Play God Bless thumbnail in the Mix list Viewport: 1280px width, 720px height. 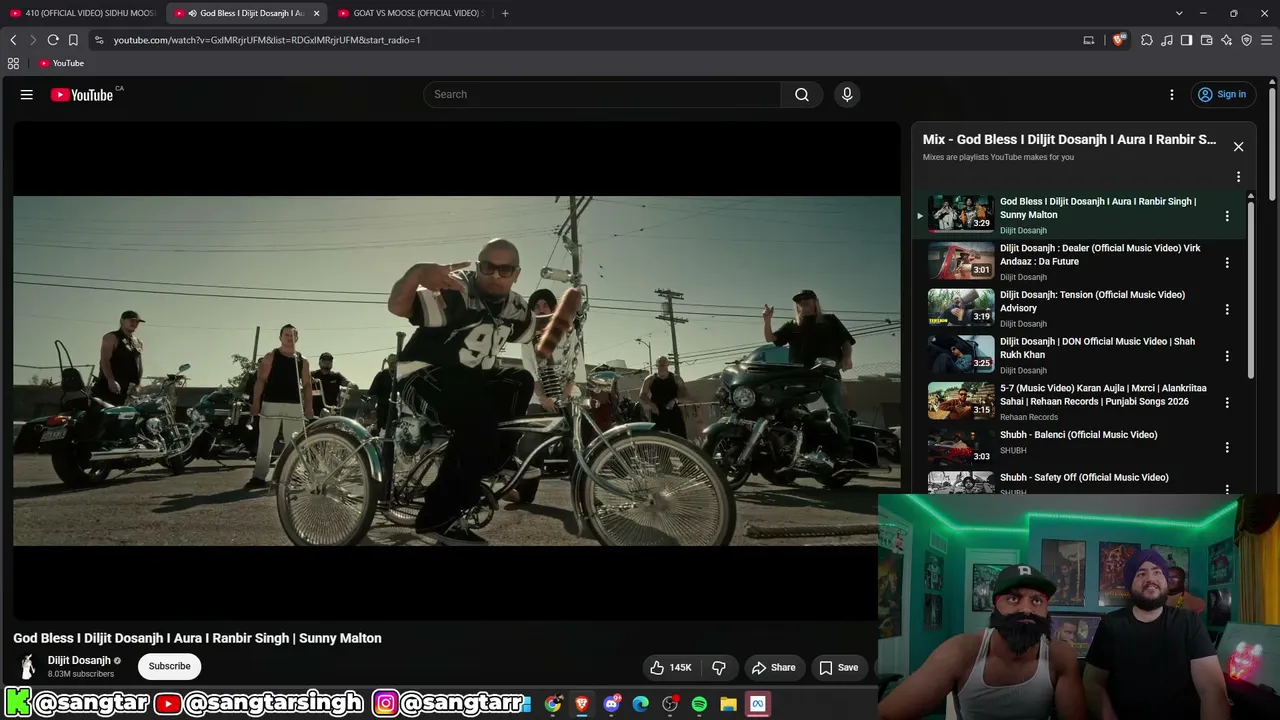(961, 214)
